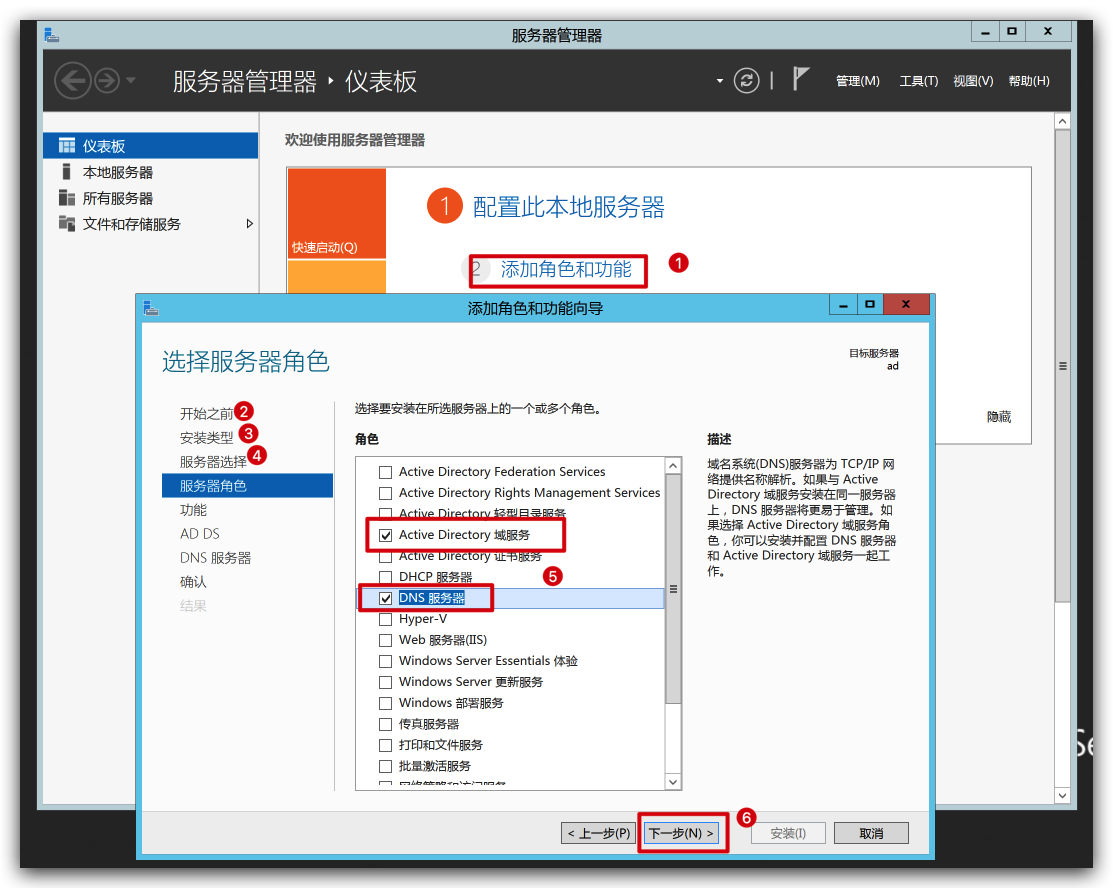The image size is (1113, 888).
Task: Open the notifications flag icon
Action: (x=800, y=79)
